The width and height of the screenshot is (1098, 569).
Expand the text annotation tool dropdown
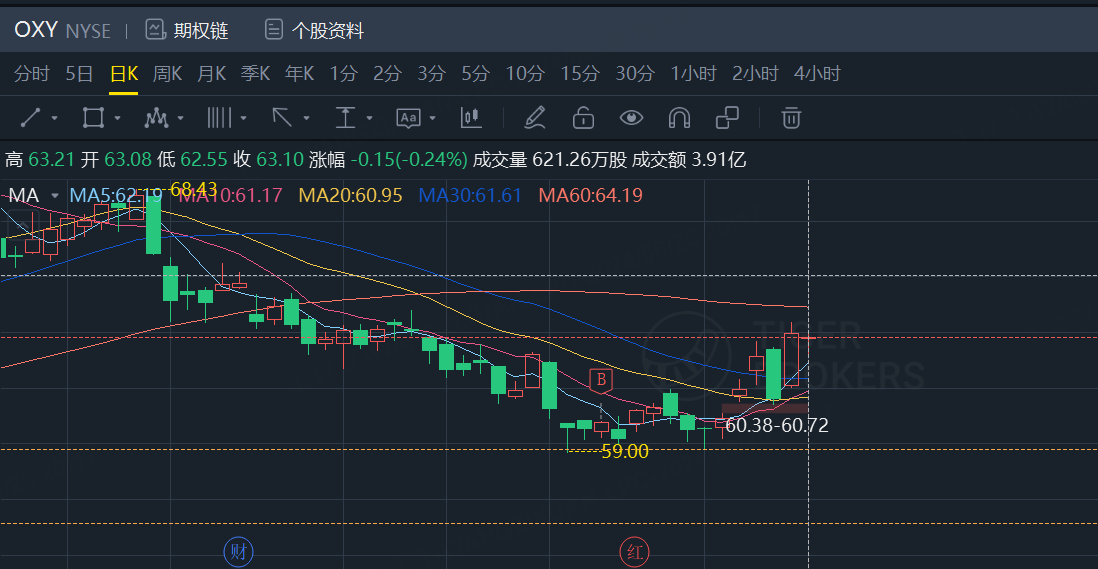click(x=433, y=118)
